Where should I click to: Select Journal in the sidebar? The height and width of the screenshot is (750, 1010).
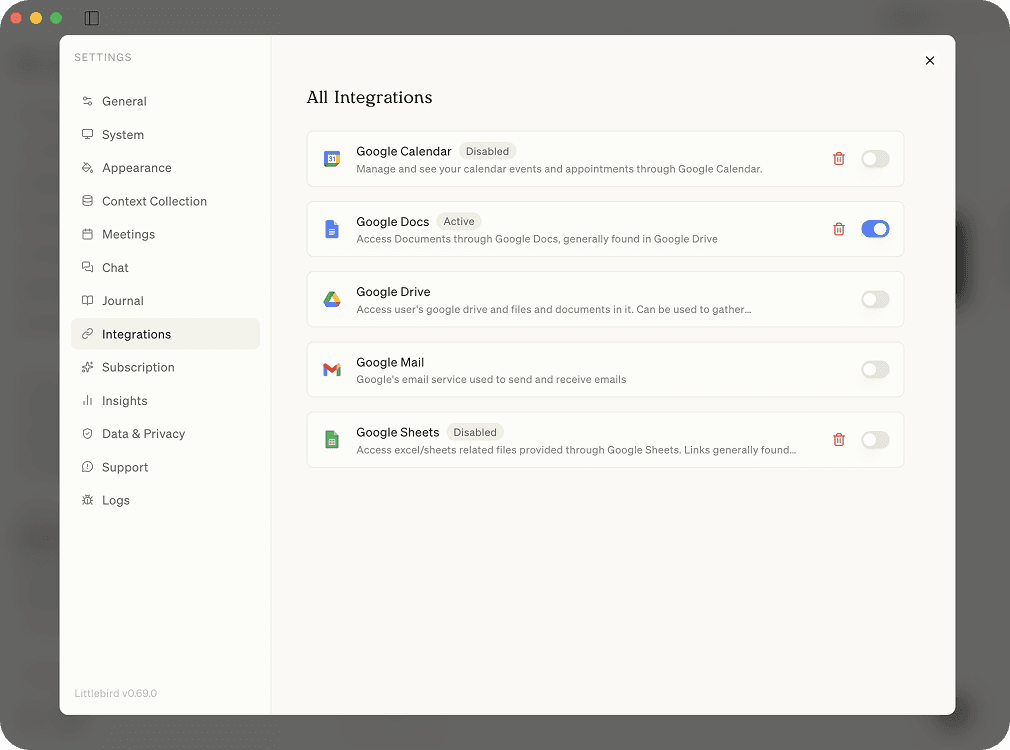tap(166, 300)
